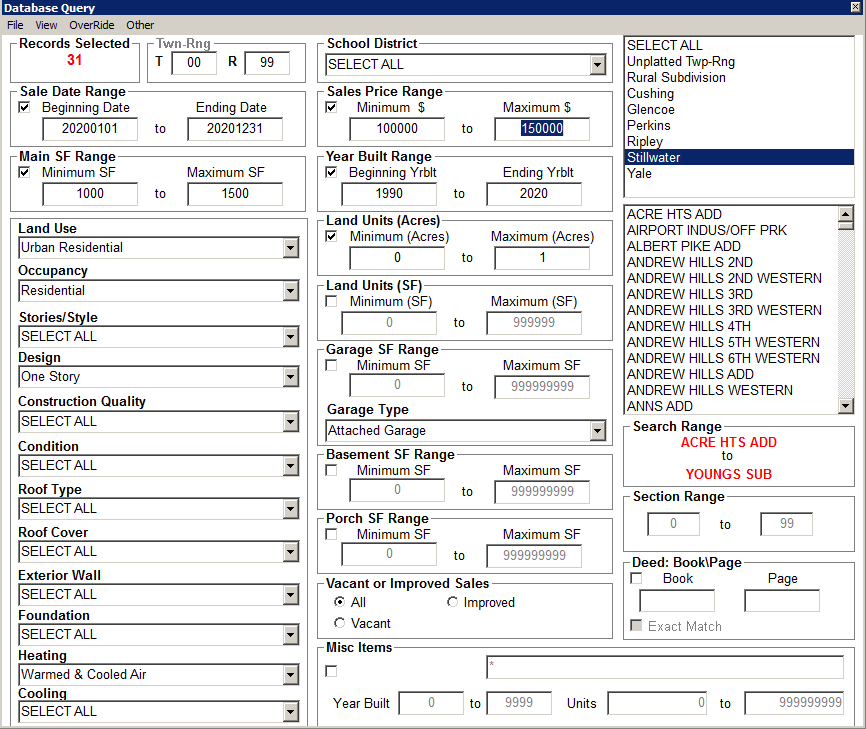Select Cushing in the city list
This screenshot has height=729, width=866.
pos(650,94)
